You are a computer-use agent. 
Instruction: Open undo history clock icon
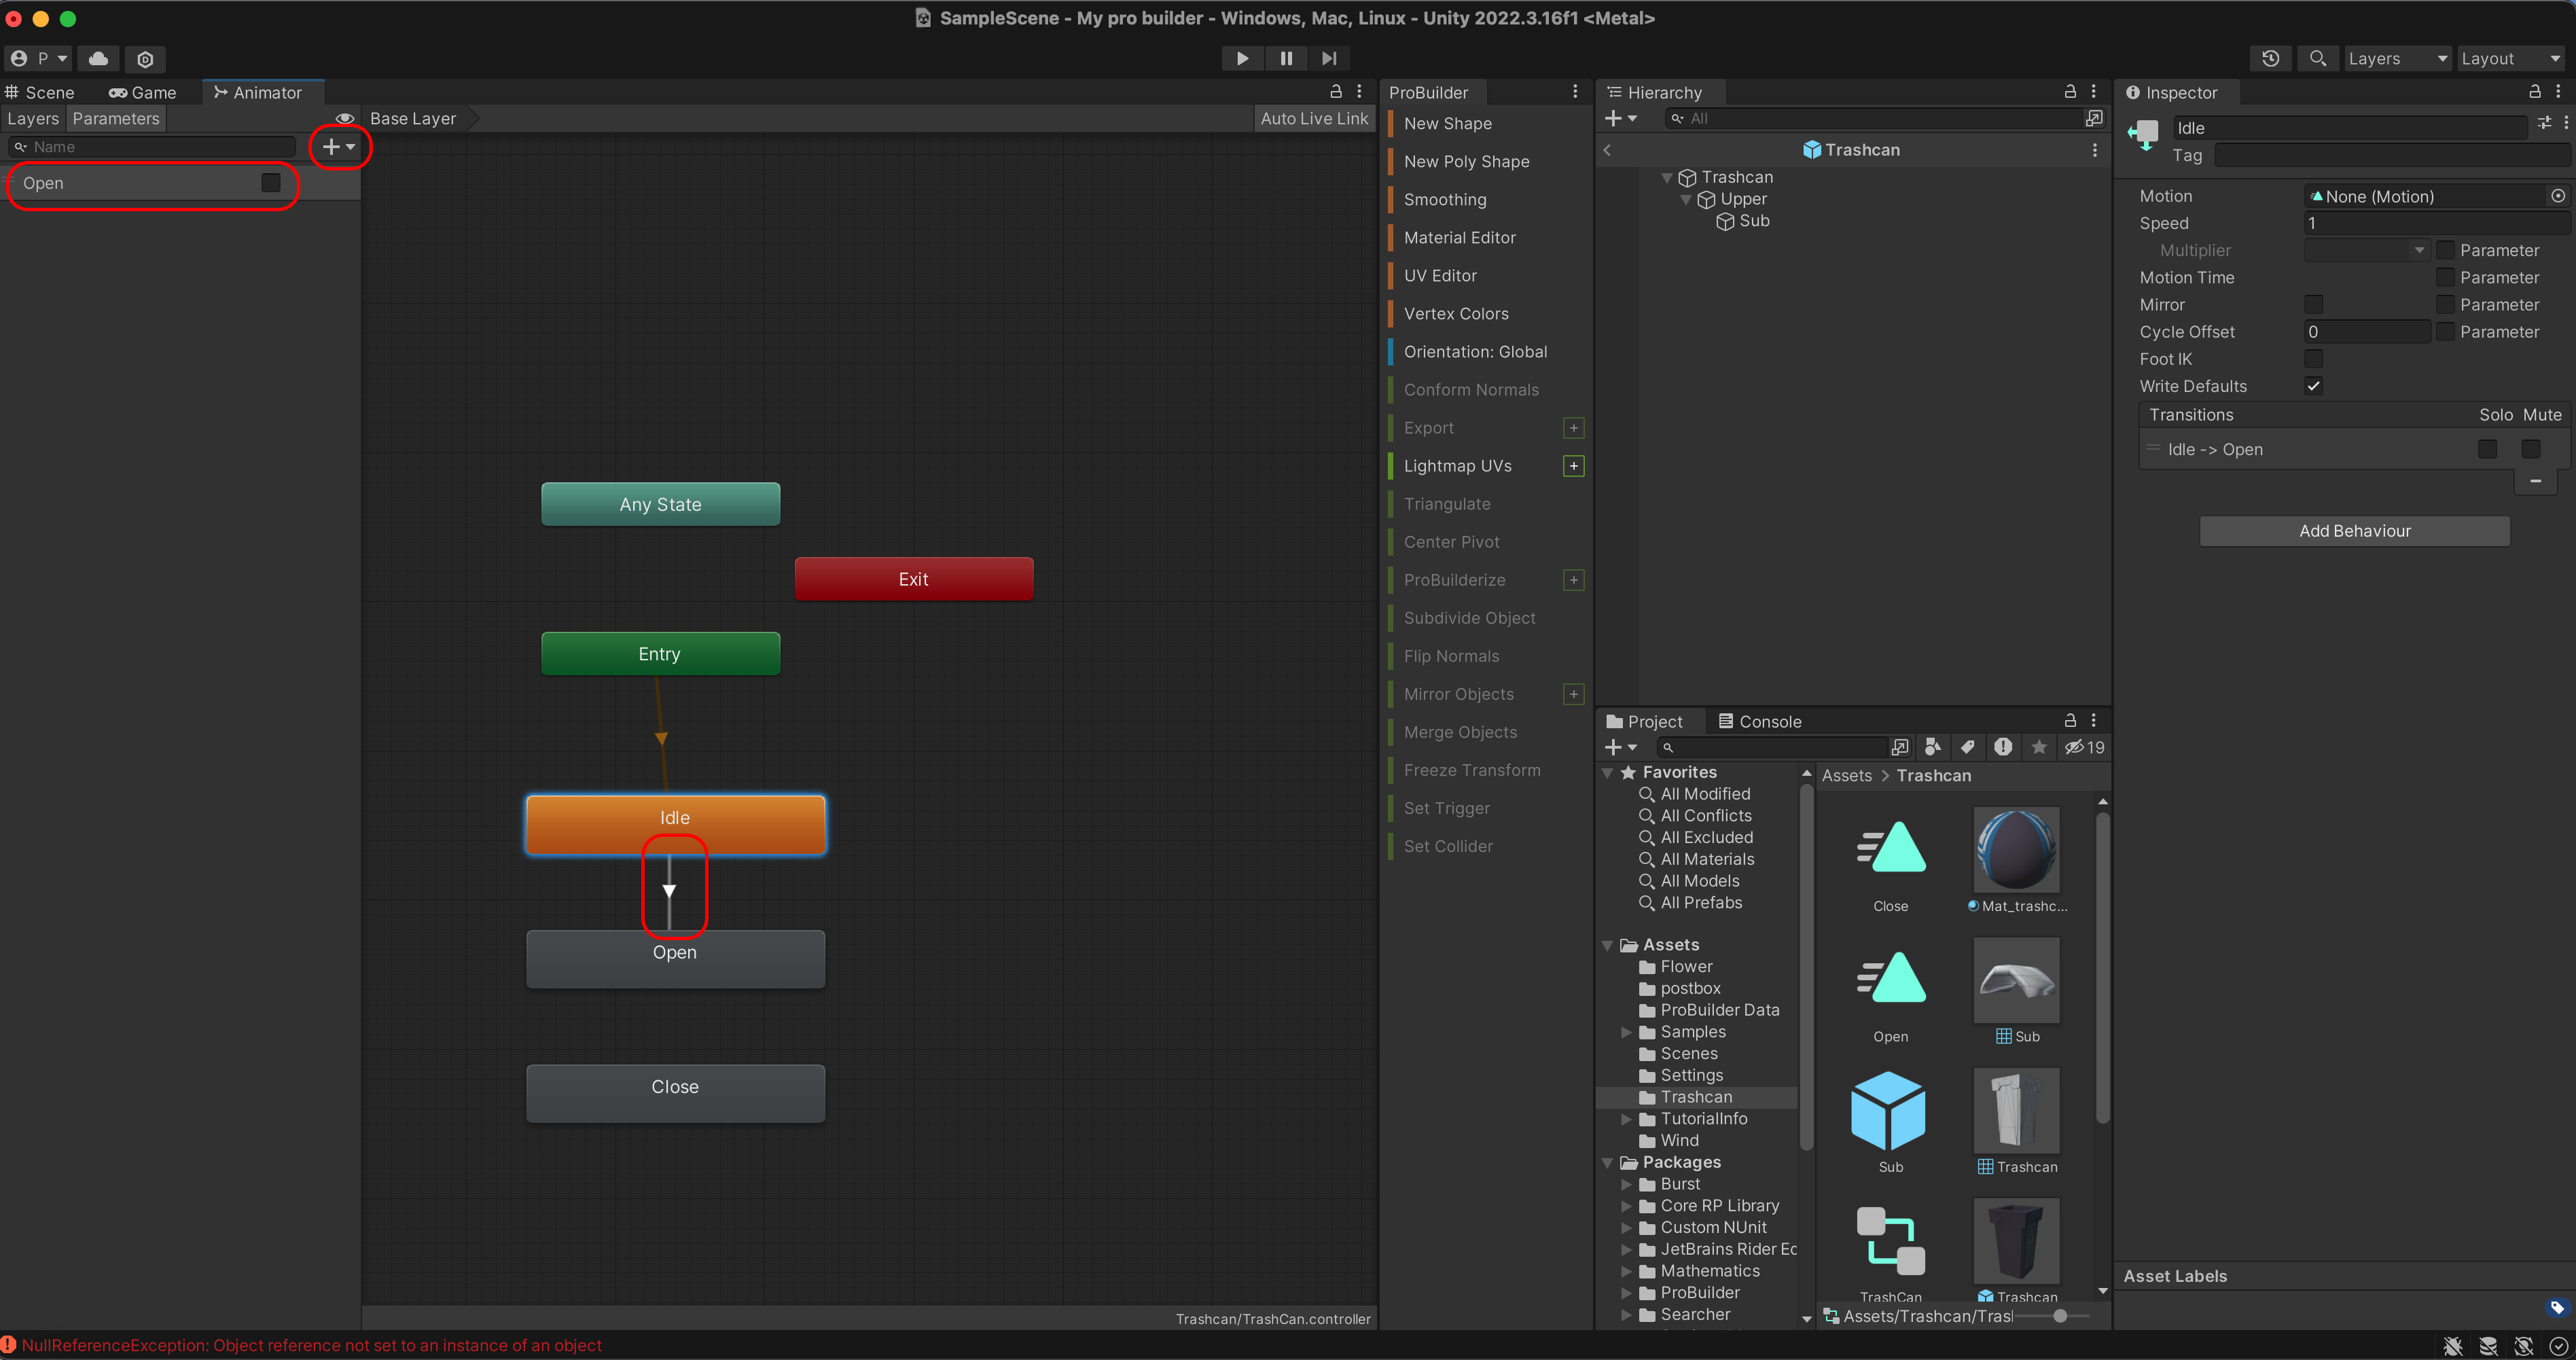point(2270,59)
